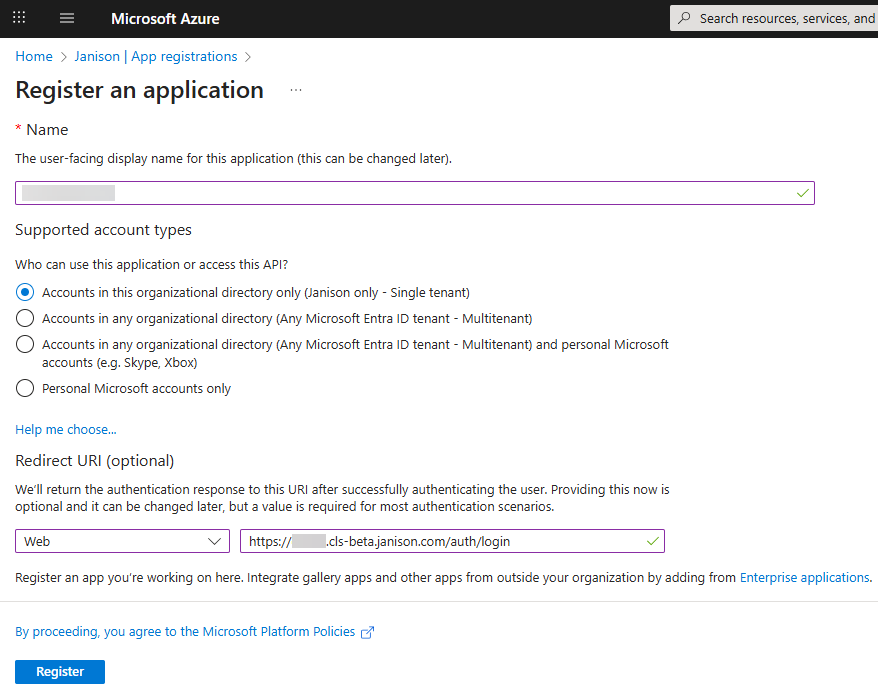Open the hamburger portal menu
The width and height of the screenshot is (878, 695).
click(x=67, y=18)
